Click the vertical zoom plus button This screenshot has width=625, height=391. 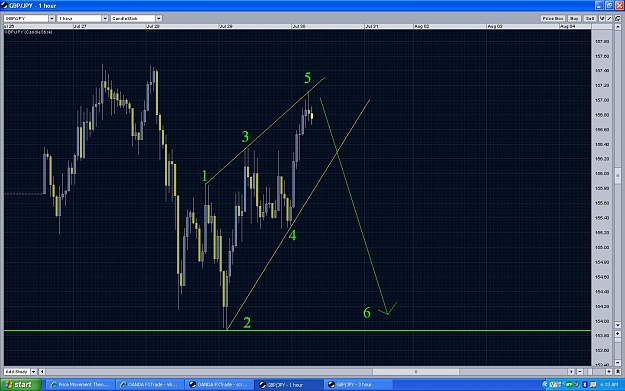(618, 334)
